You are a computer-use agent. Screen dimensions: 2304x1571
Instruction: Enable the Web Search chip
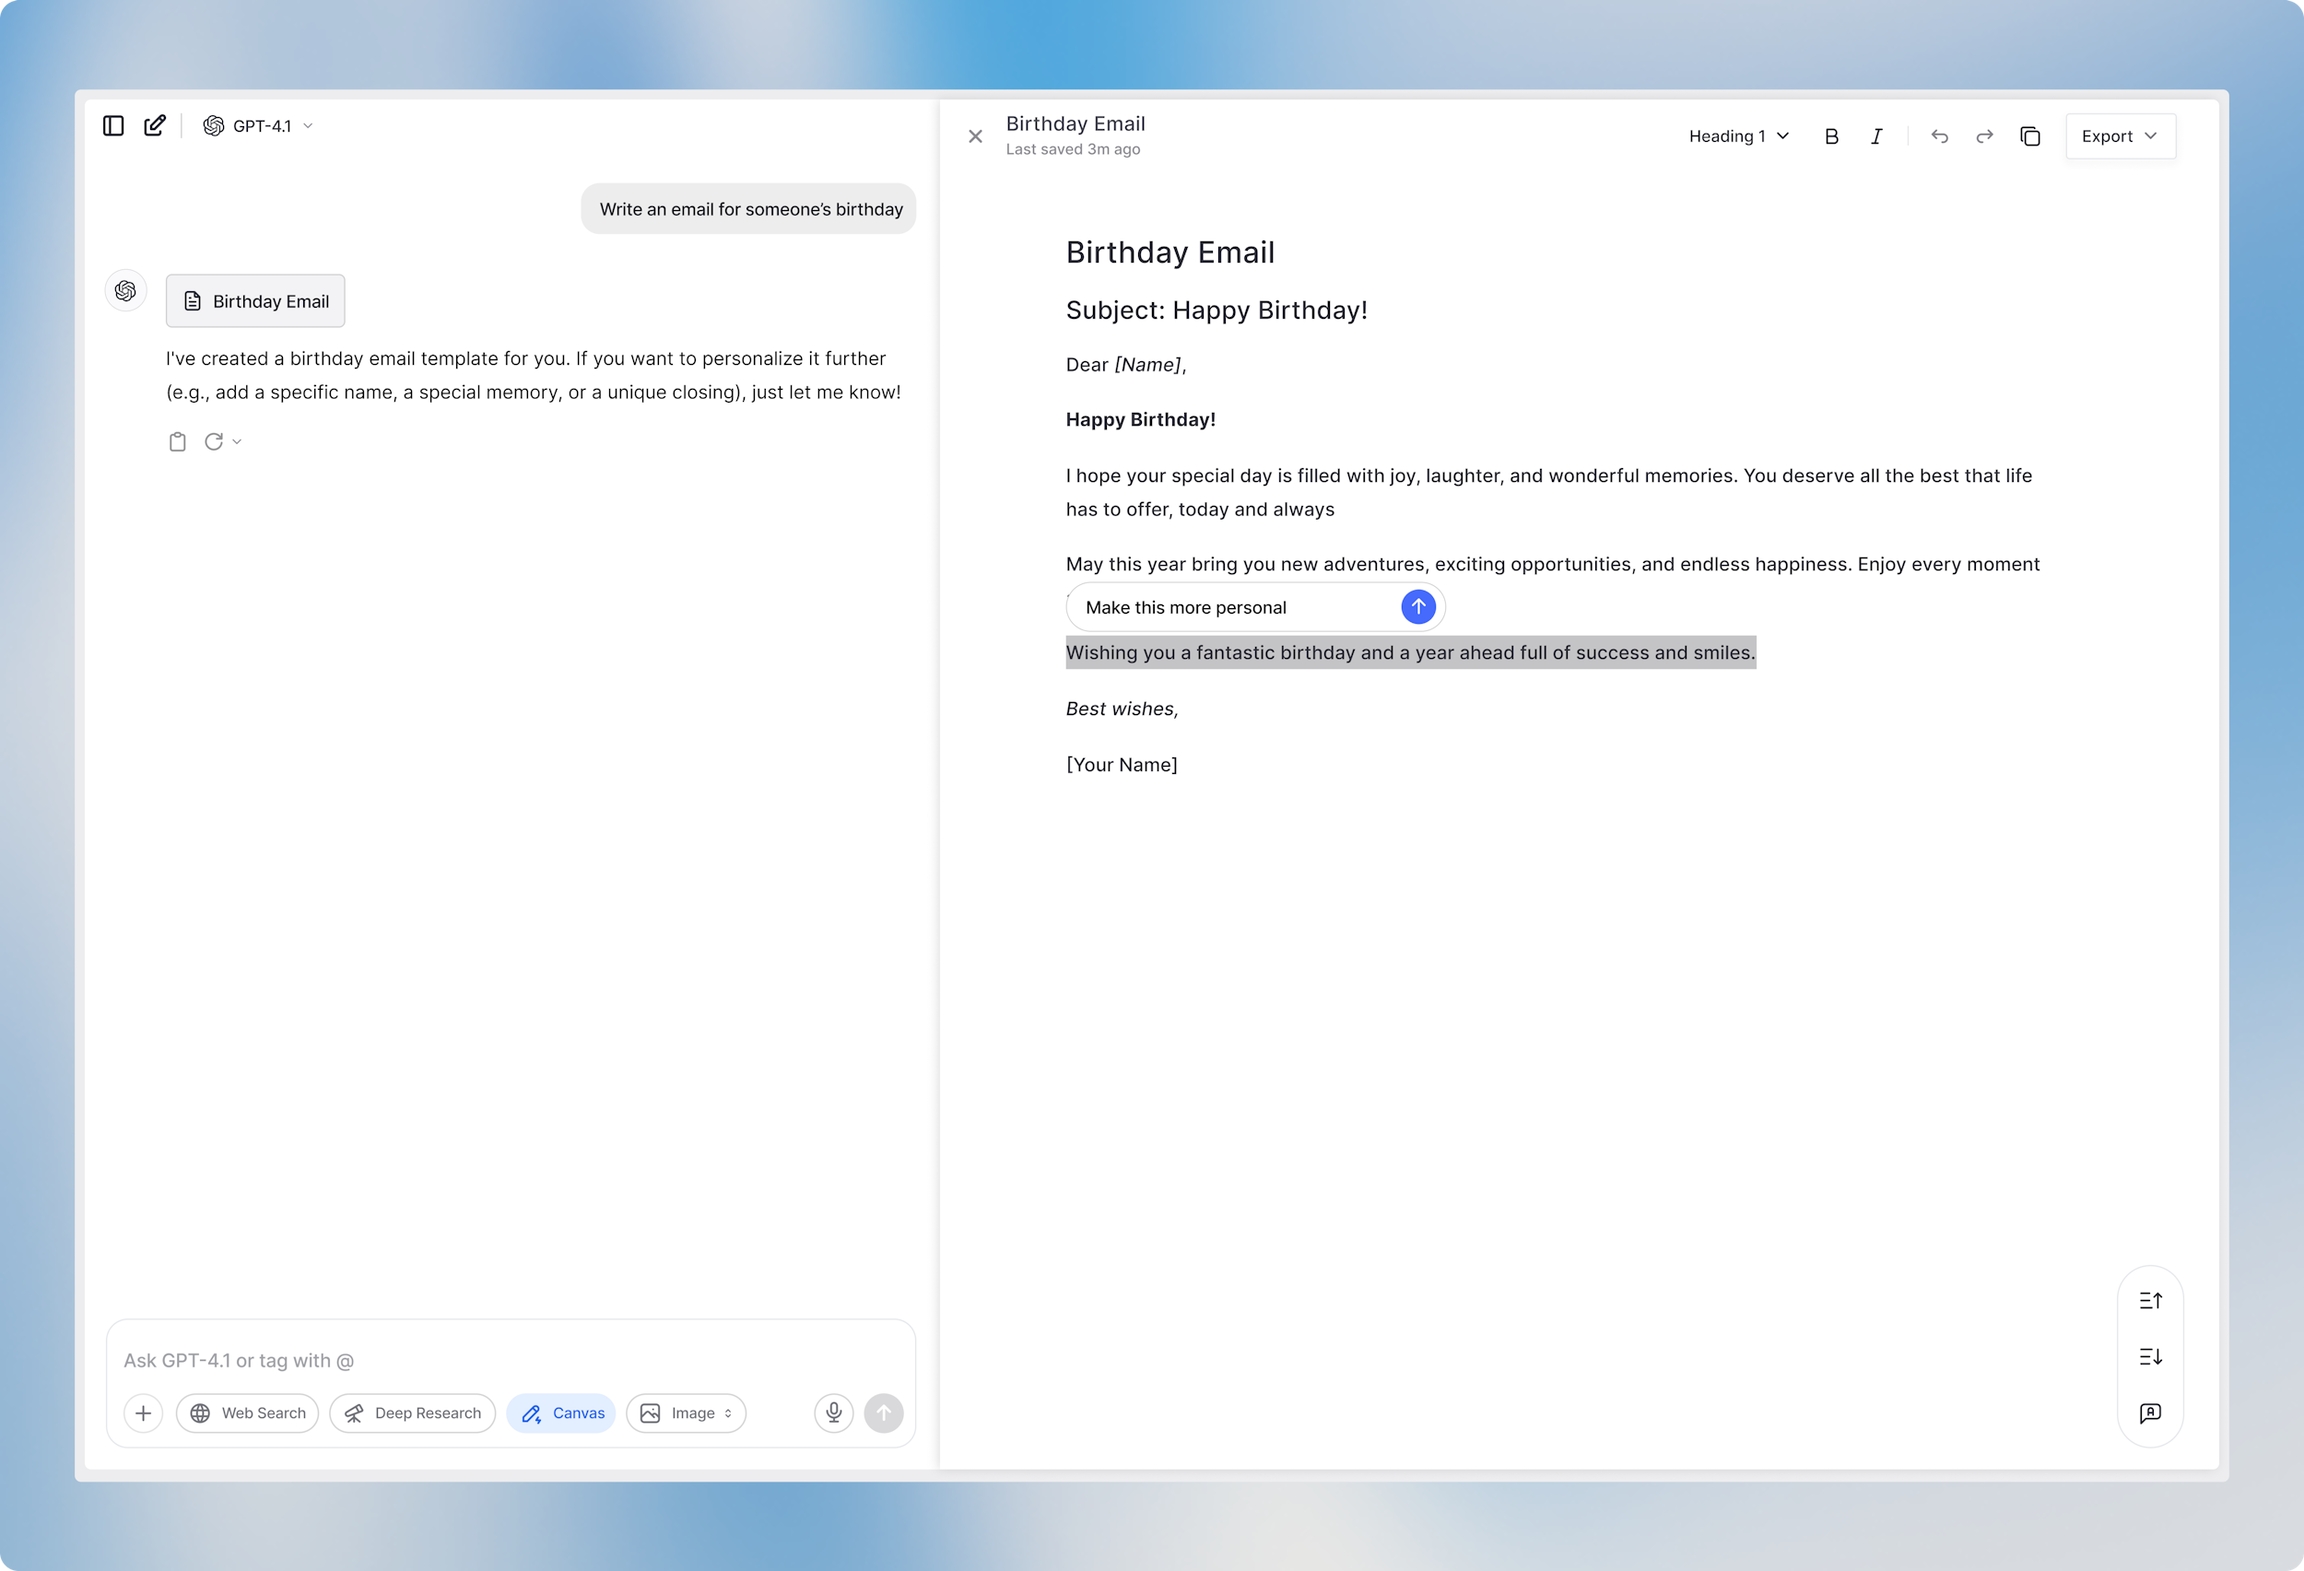pyautogui.click(x=247, y=1413)
